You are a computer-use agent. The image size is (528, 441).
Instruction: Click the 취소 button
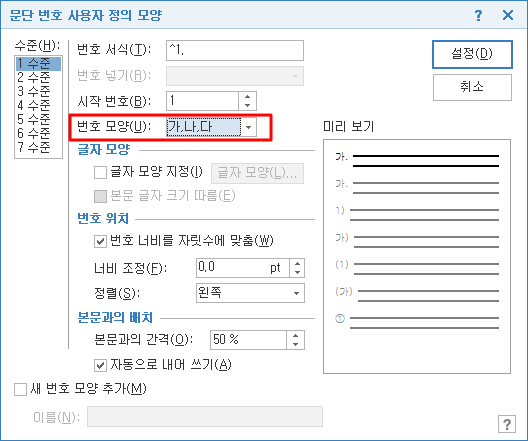(472, 88)
